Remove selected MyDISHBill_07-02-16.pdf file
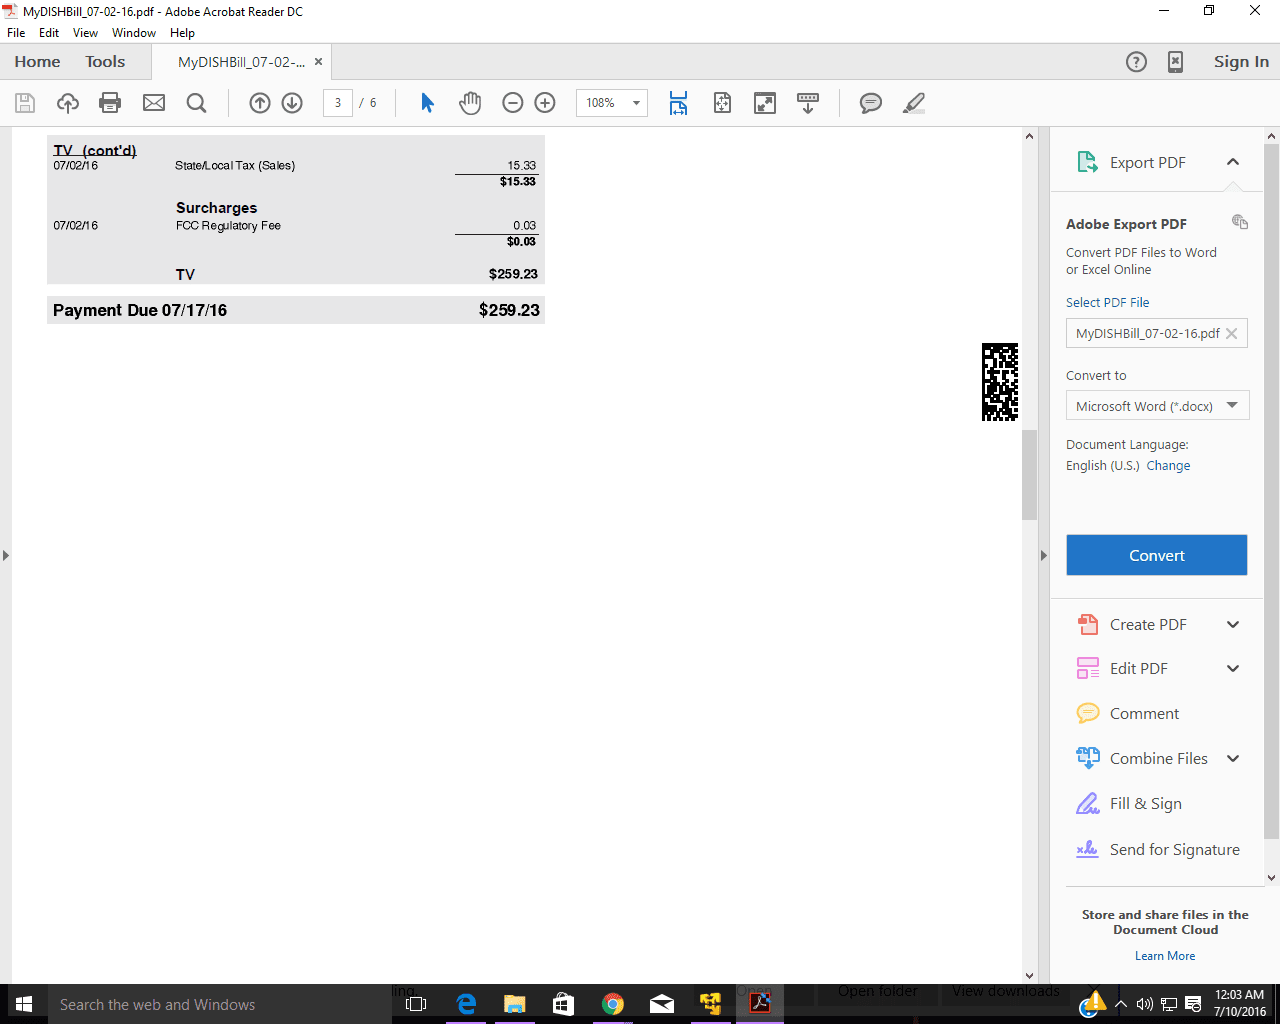Image resolution: width=1280 pixels, height=1024 pixels. point(1232,334)
